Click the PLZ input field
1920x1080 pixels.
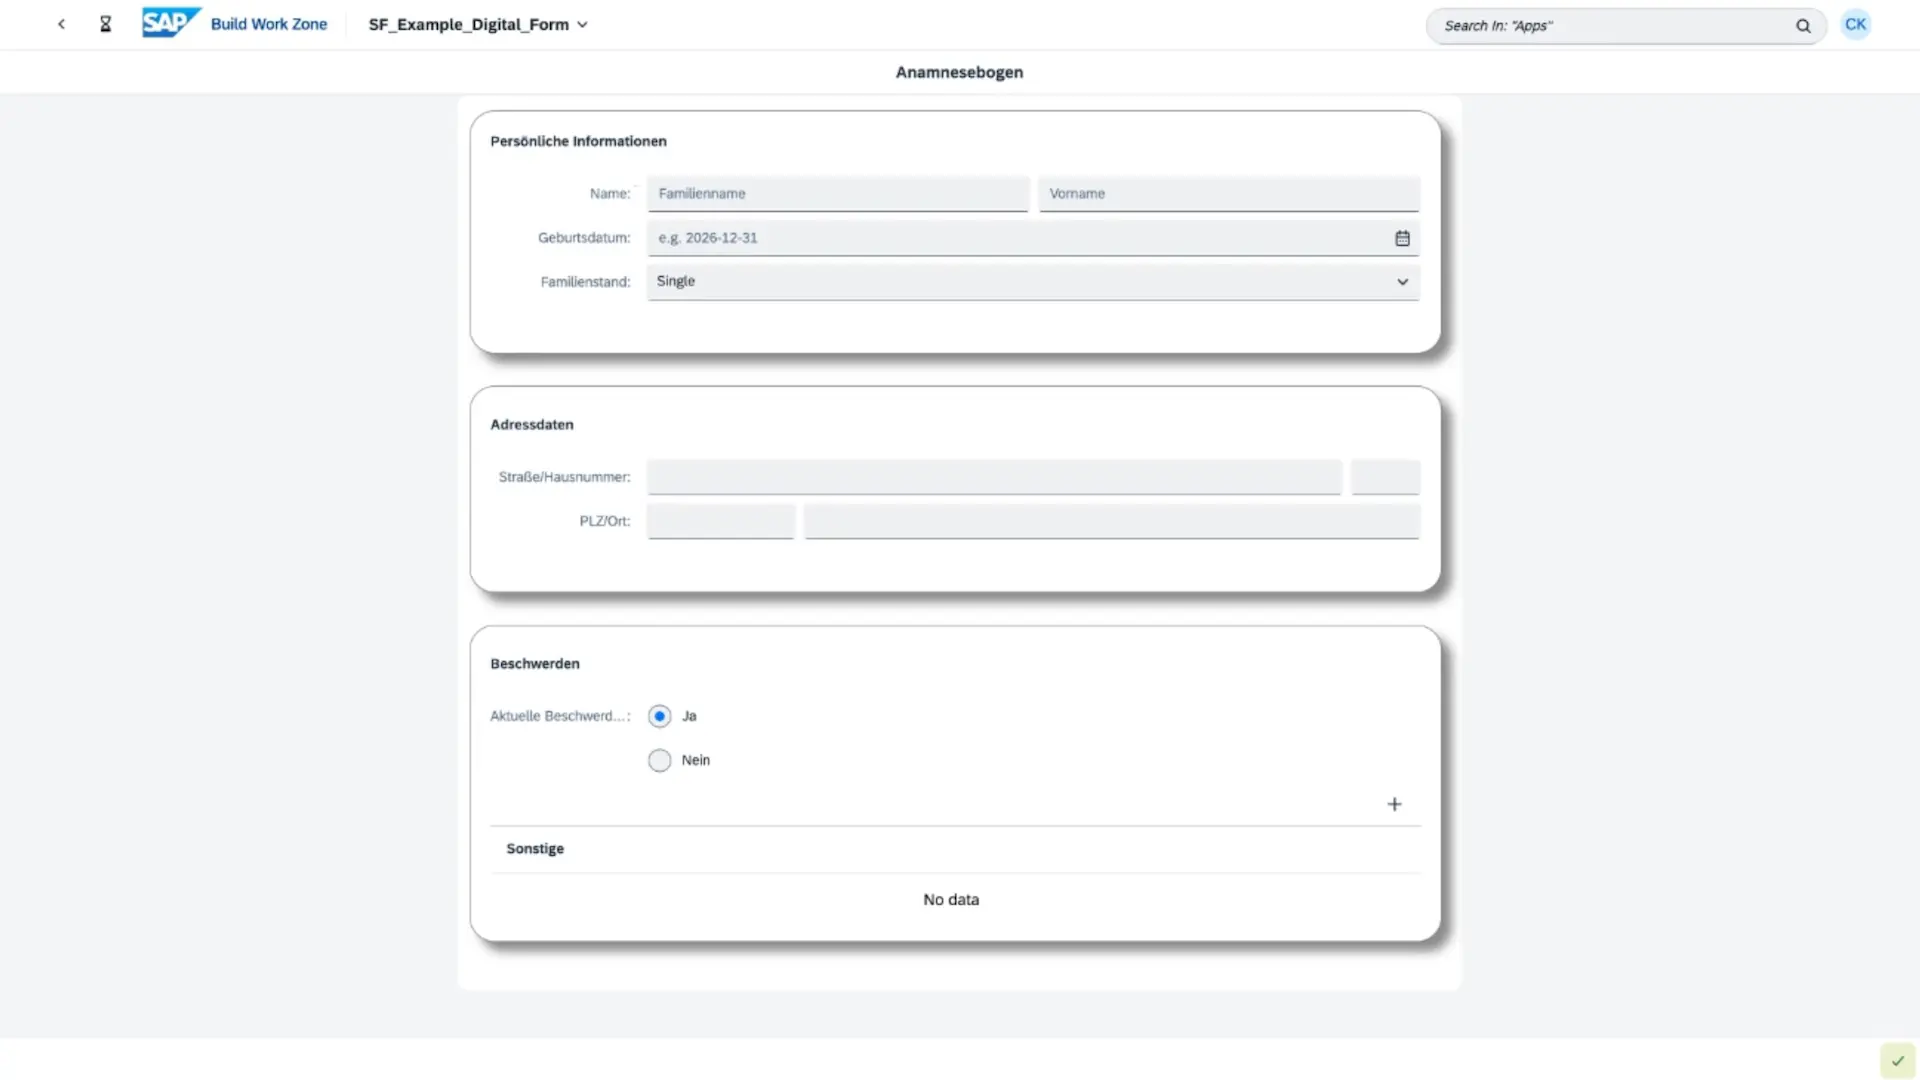coord(720,521)
